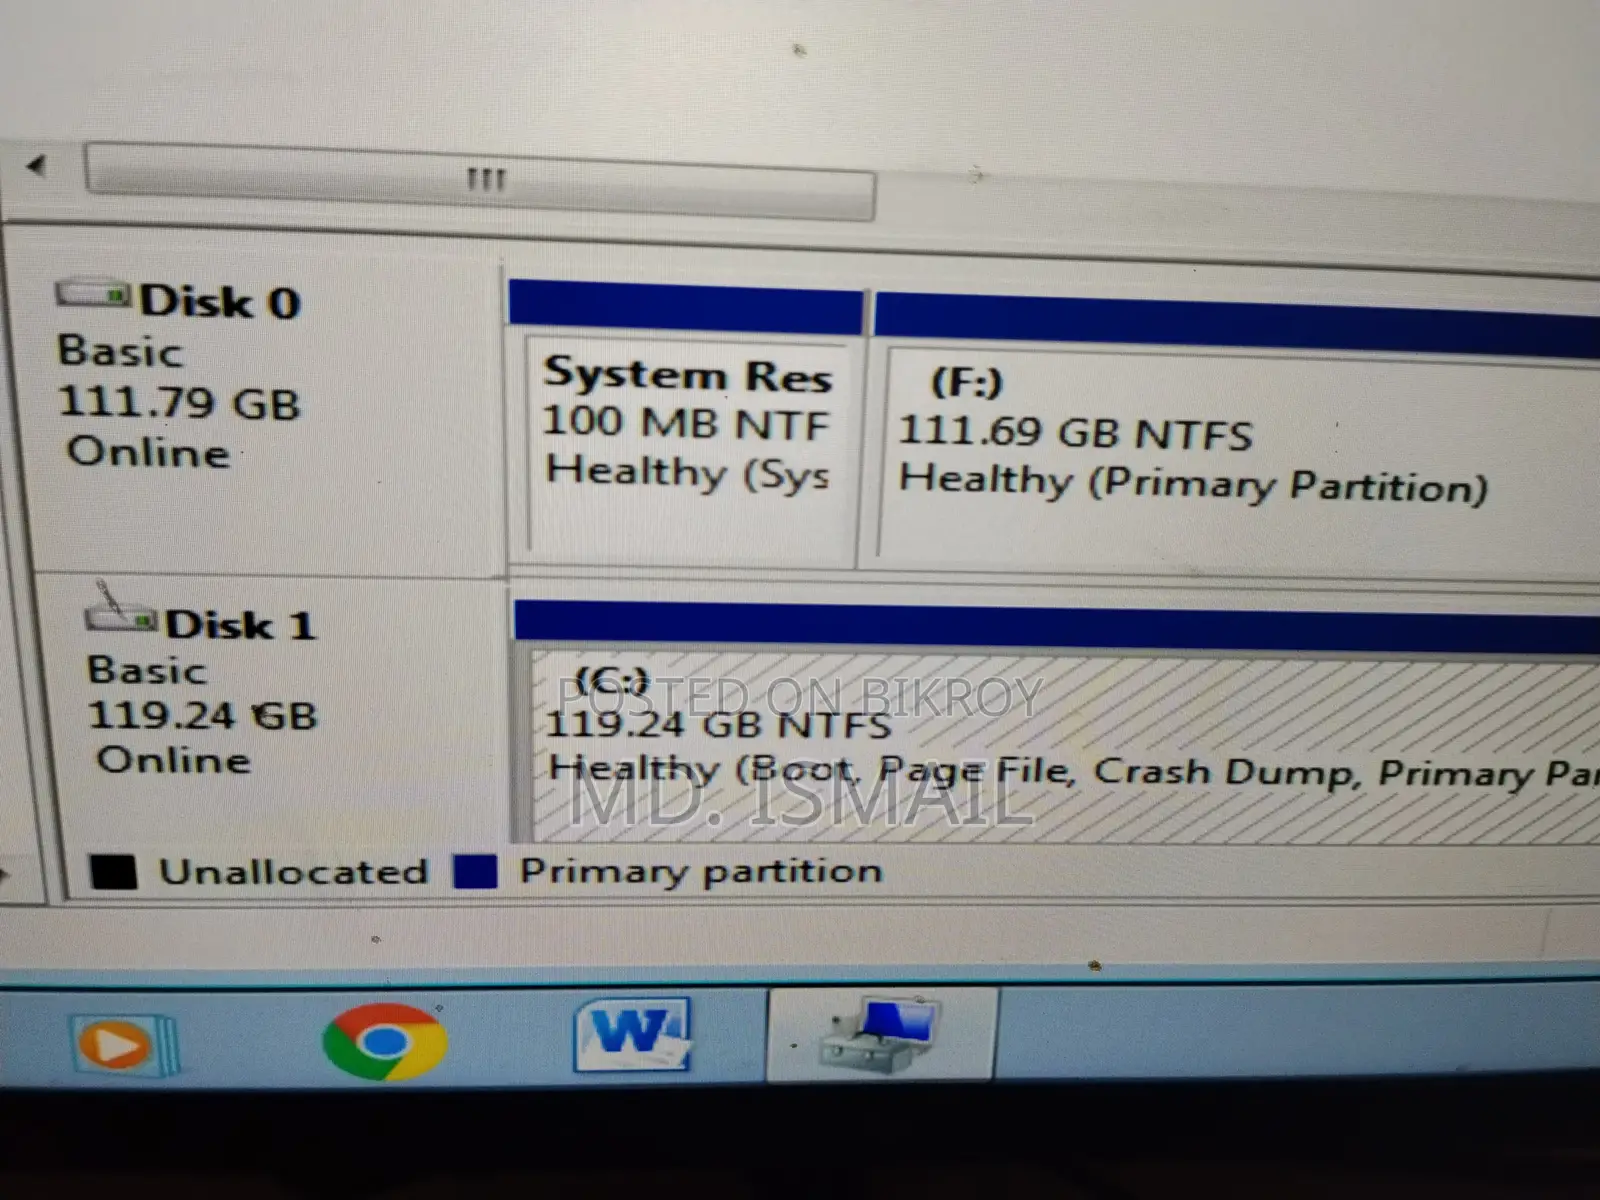Launch Google Chrome from the taskbar
Screen dimensions: 1600x1200
tap(384, 1040)
